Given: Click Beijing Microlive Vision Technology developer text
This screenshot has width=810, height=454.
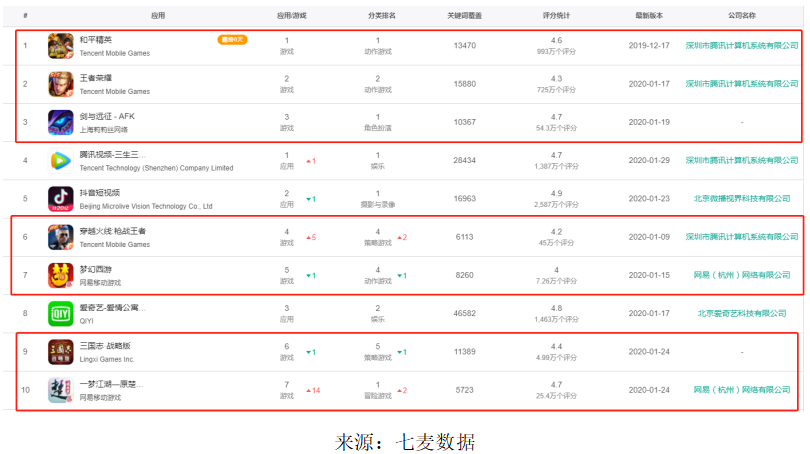Looking at the screenshot, I should click(x=146, y=206).
